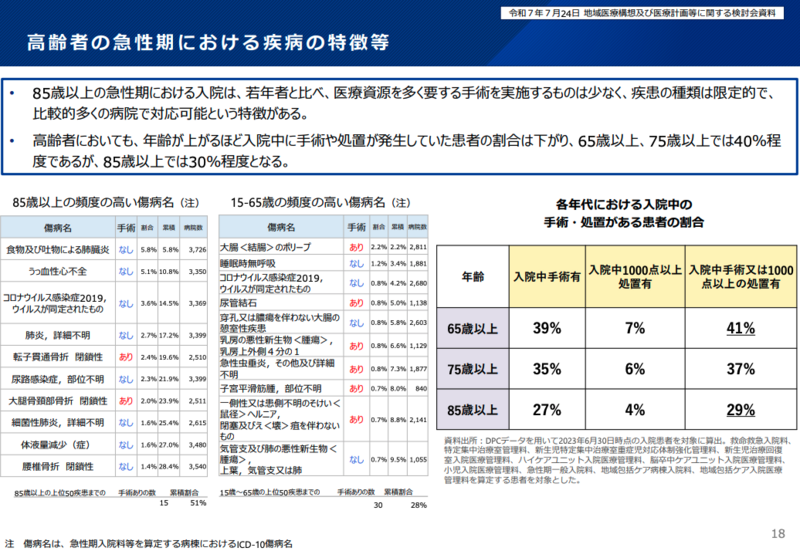Click page number 18 at bottom right
Image resolution: width=800 pixels, height=551 pixels.
pos(778,532)
